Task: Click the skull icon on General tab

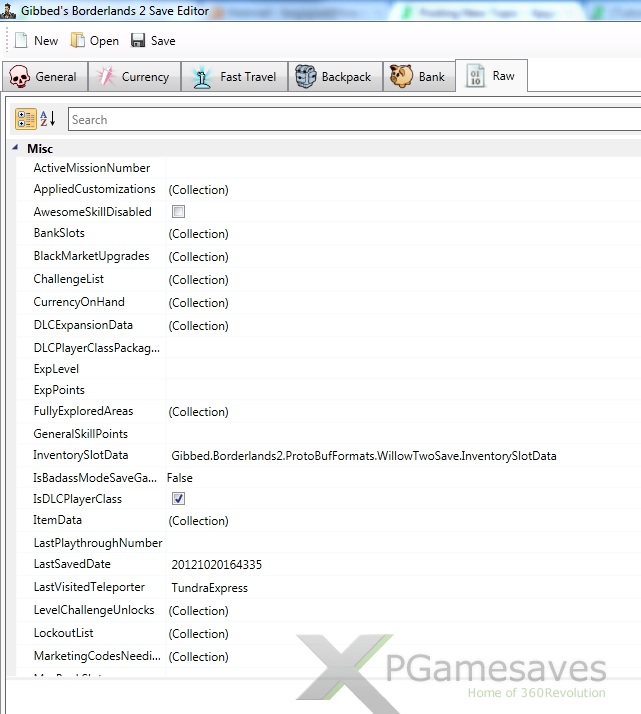Action: click(x=19, y=77)
